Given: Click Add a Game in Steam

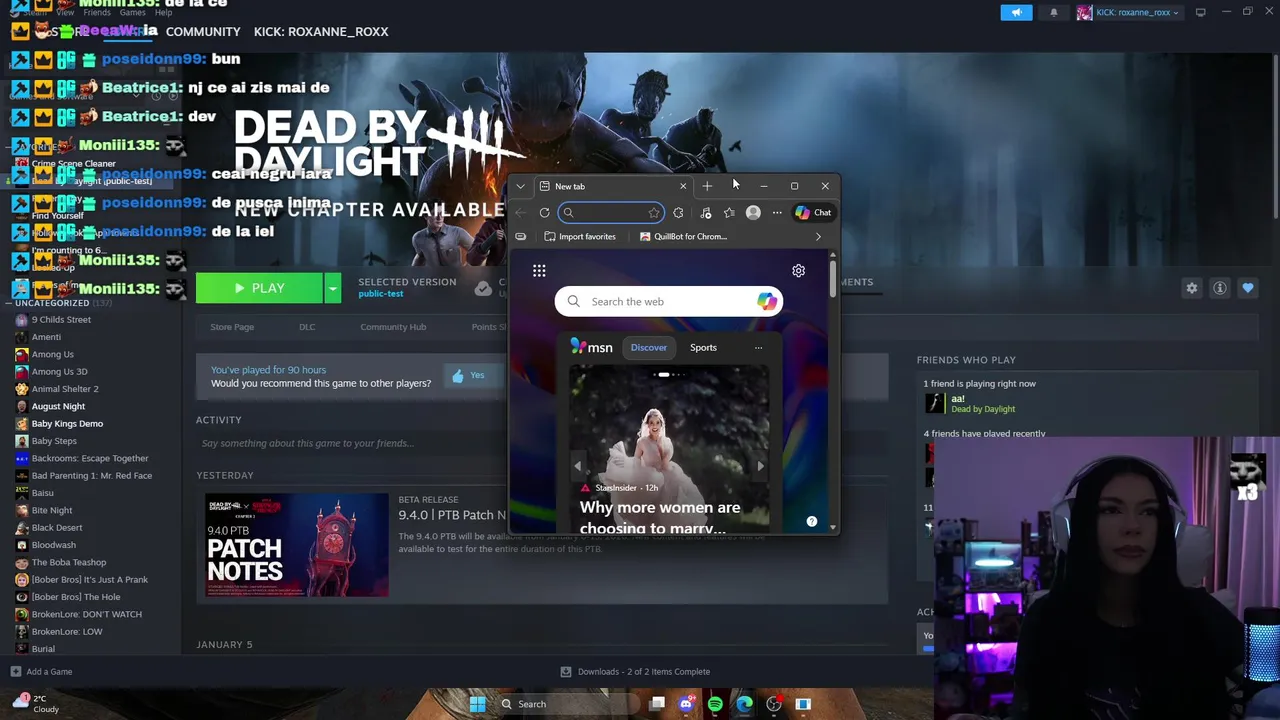Looking at the screenshot, I should pos(41,672).
